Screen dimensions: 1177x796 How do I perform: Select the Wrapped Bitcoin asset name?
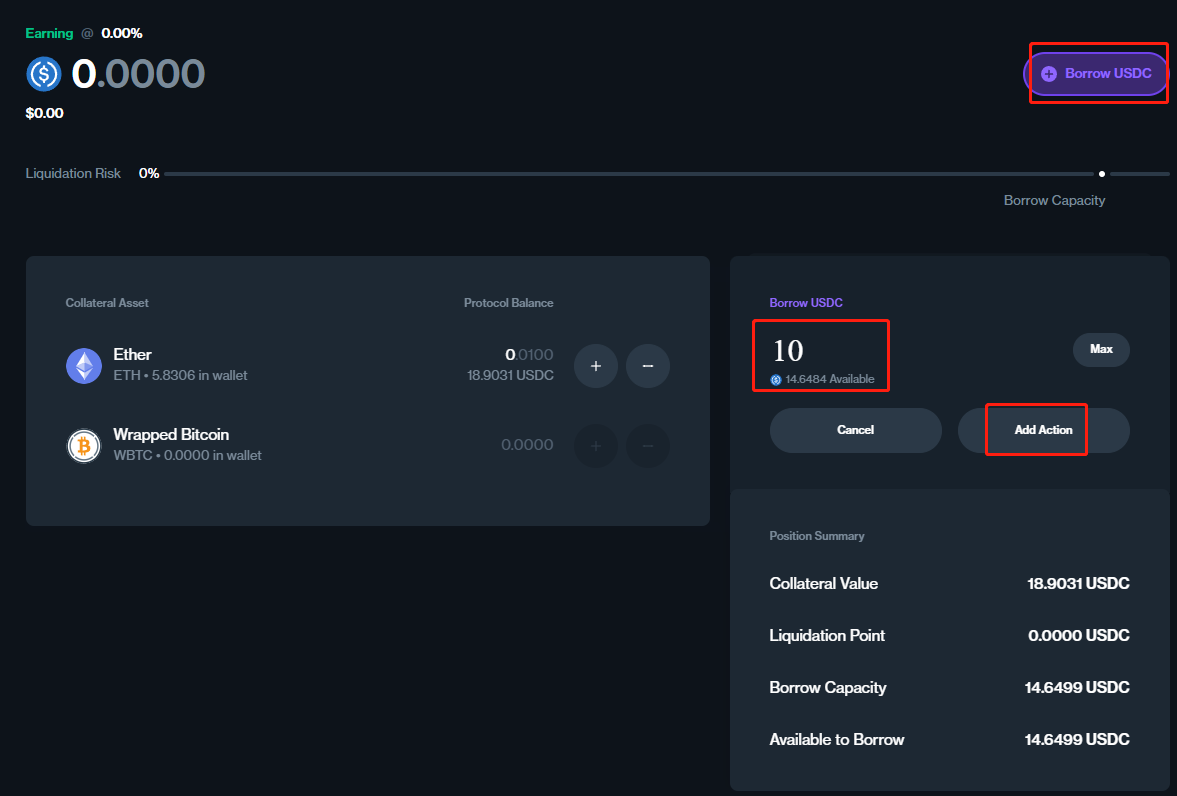pyautogui.click(x=171, y=435)
